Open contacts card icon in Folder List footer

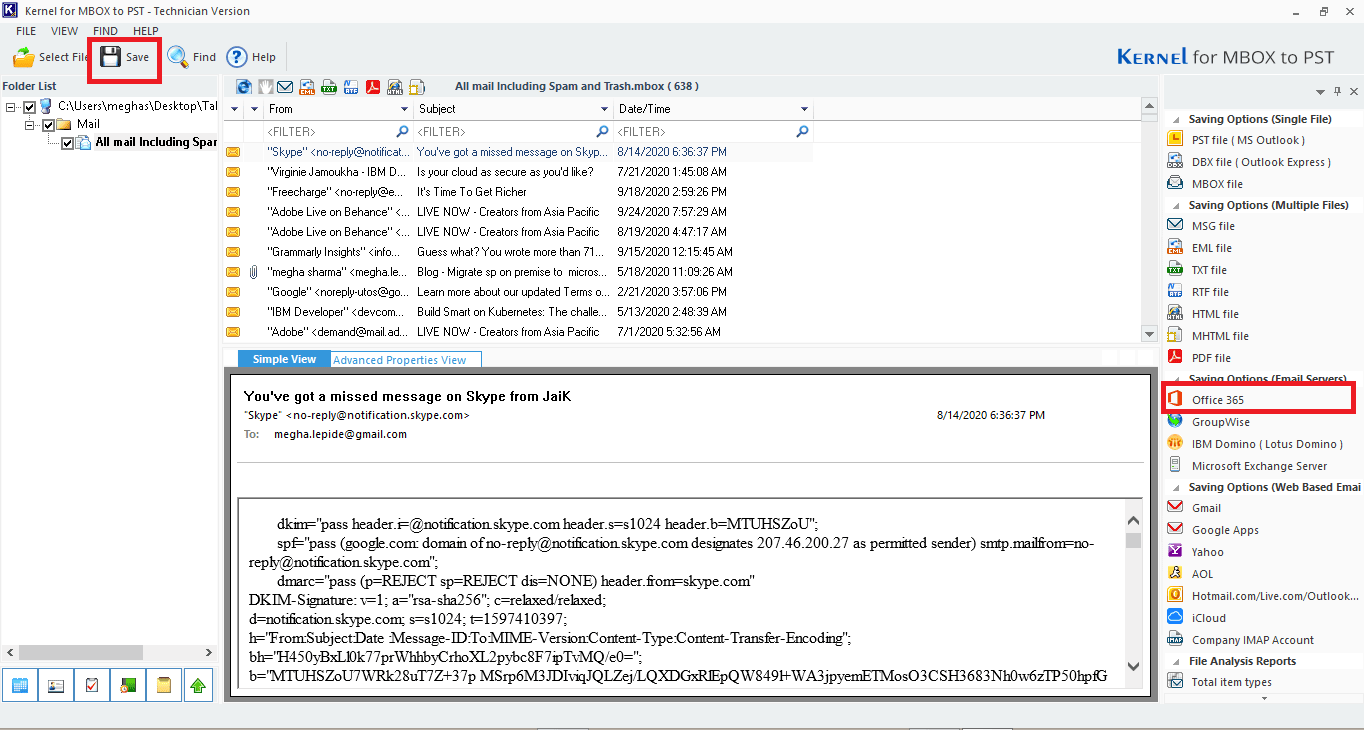[x=55, y=686]
